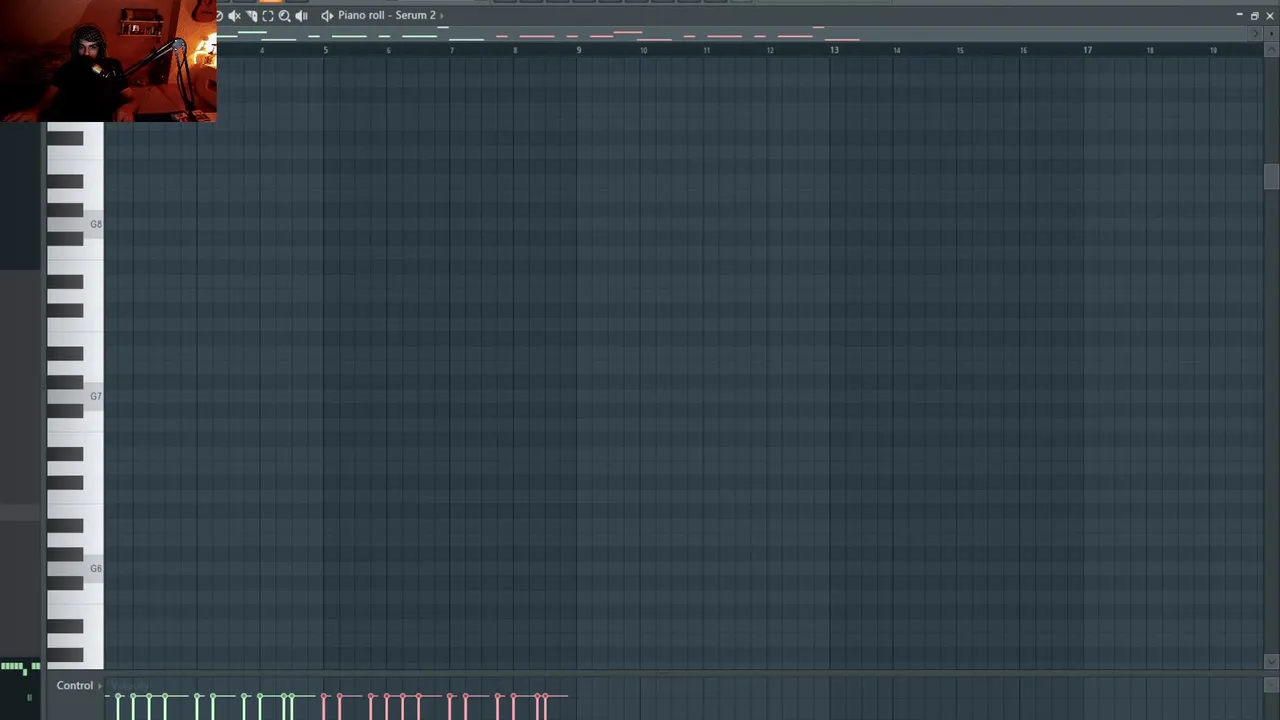Click the small dot button beside scroll arrow
Screen dimensions: 1280x720
tap(1271, 33)
